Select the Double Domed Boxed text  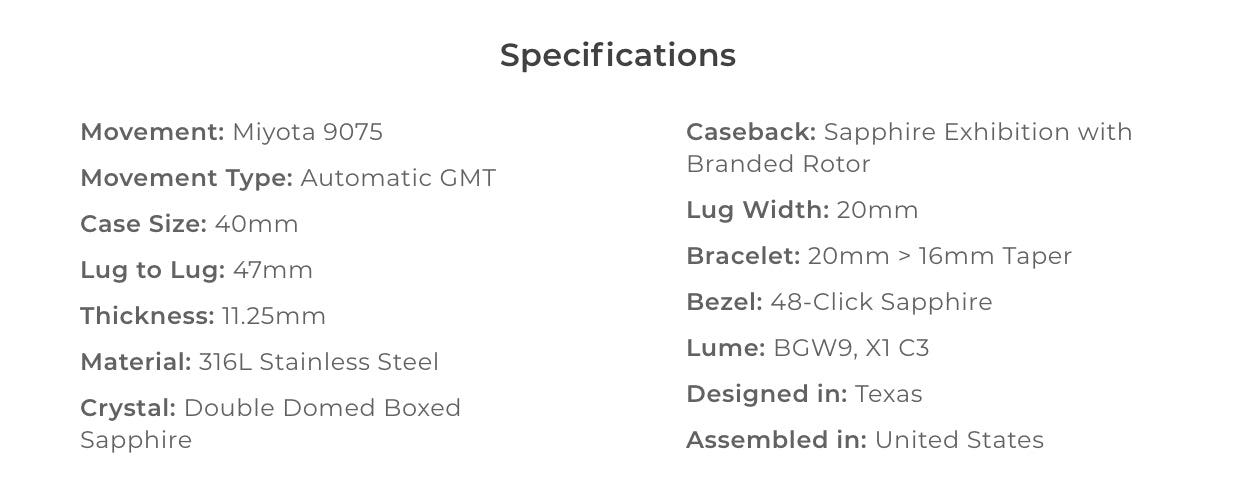323,408
